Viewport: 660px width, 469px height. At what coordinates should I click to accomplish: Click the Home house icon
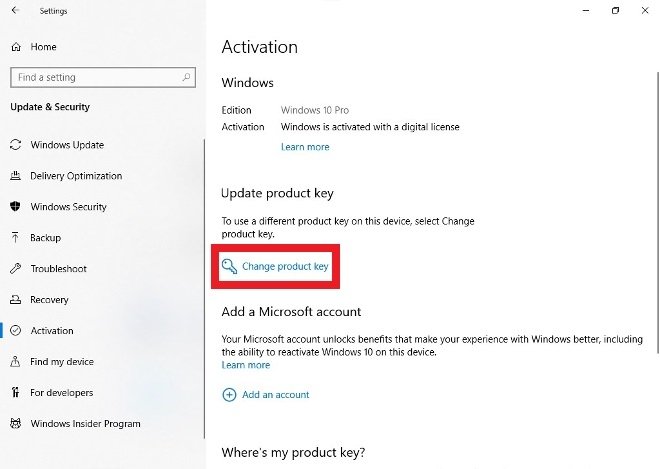click(x=16, y=47)
